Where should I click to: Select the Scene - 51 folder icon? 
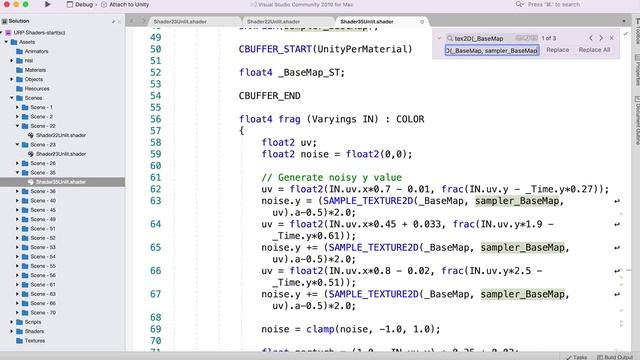pyautogui.click(x=25, y=229)
